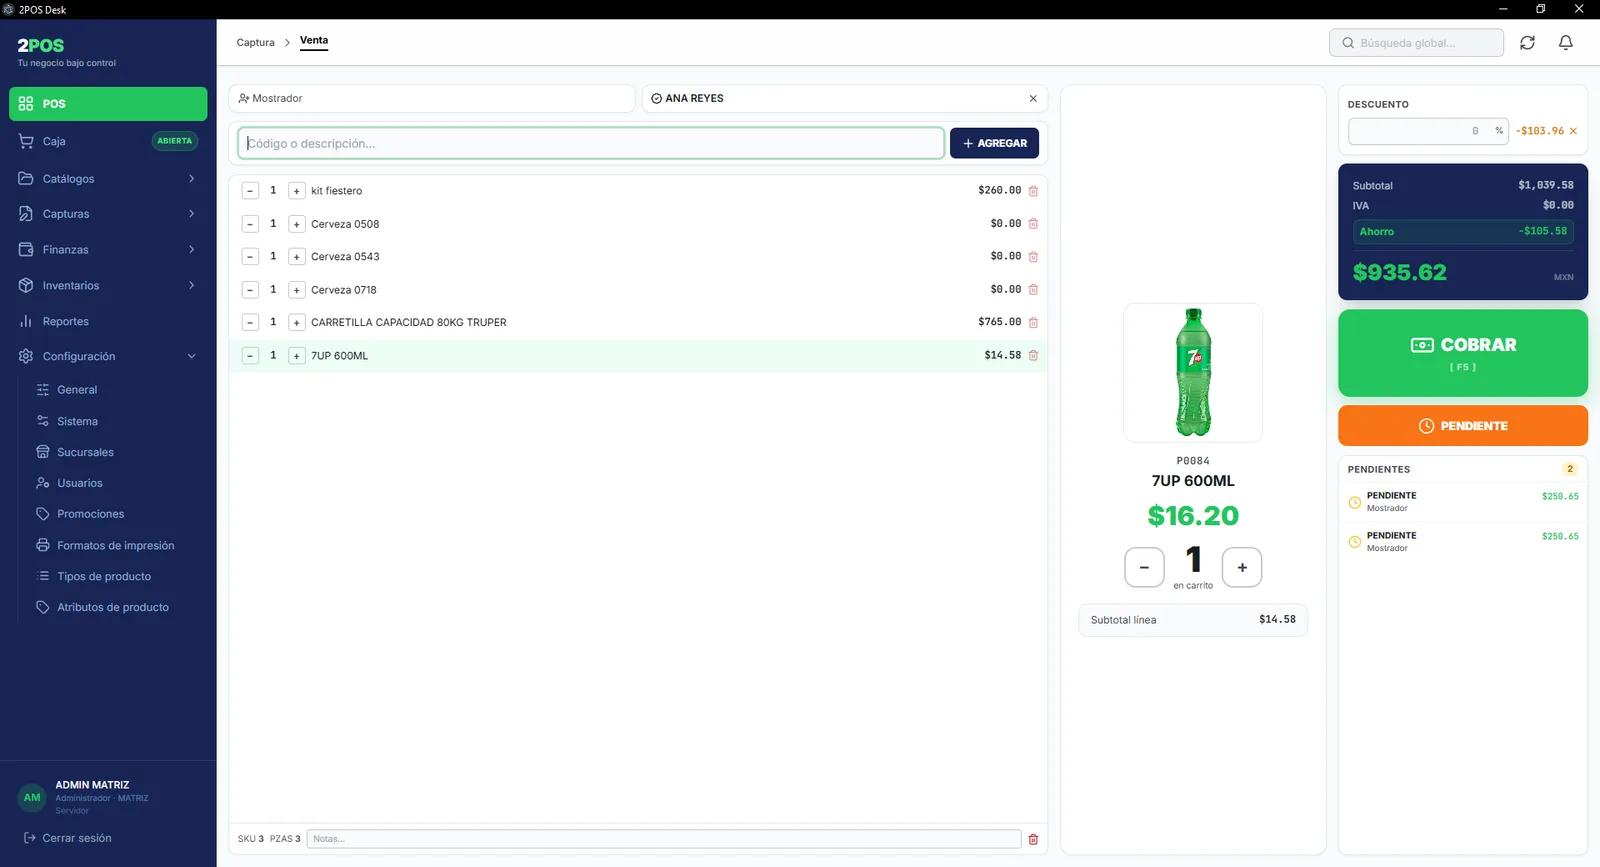1600x867 pixels.
Task: Open Usuarios settings
Action: click(x=117, y=484)
